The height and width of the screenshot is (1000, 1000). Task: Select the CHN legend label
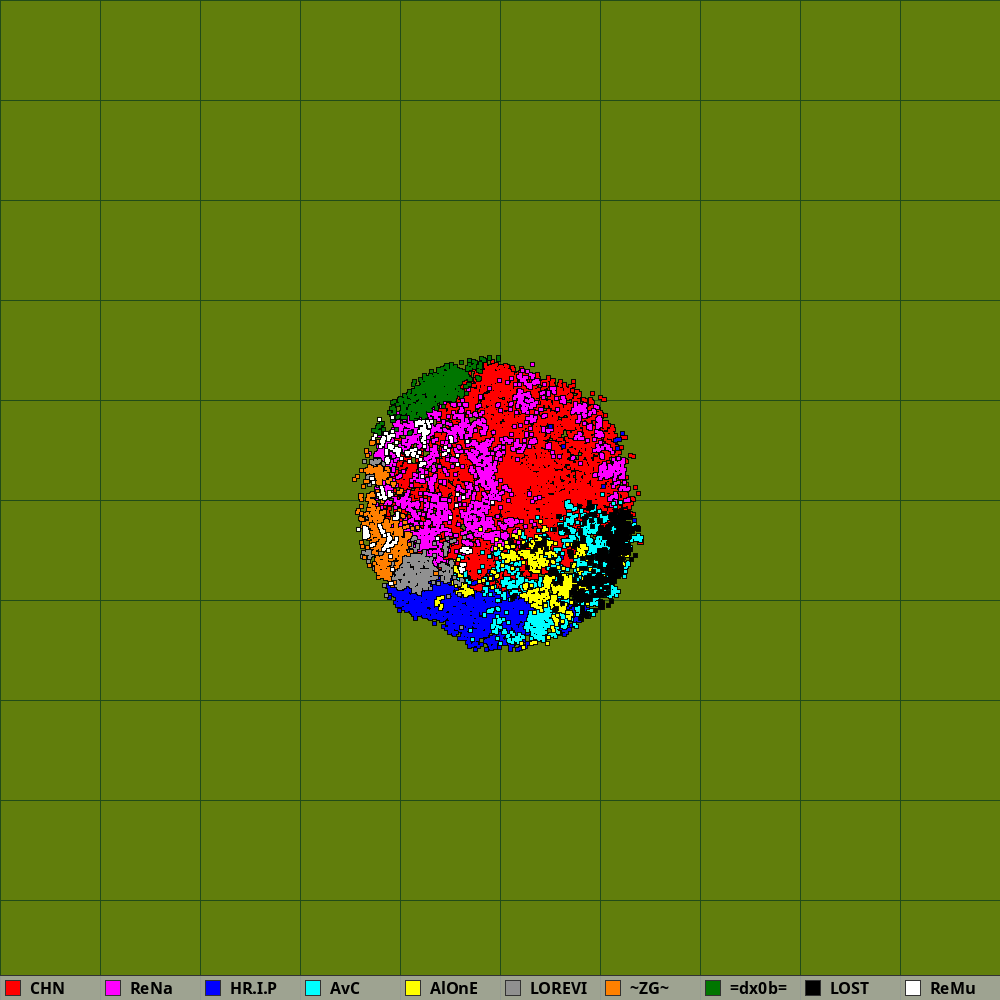pos(47,989)
